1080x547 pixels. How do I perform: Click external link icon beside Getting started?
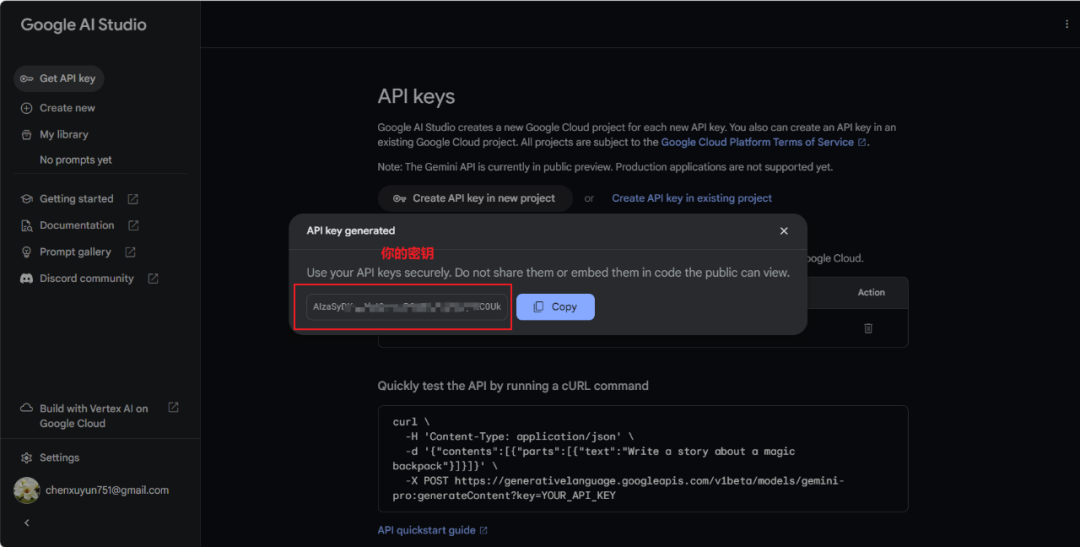[x=133, y=198]
